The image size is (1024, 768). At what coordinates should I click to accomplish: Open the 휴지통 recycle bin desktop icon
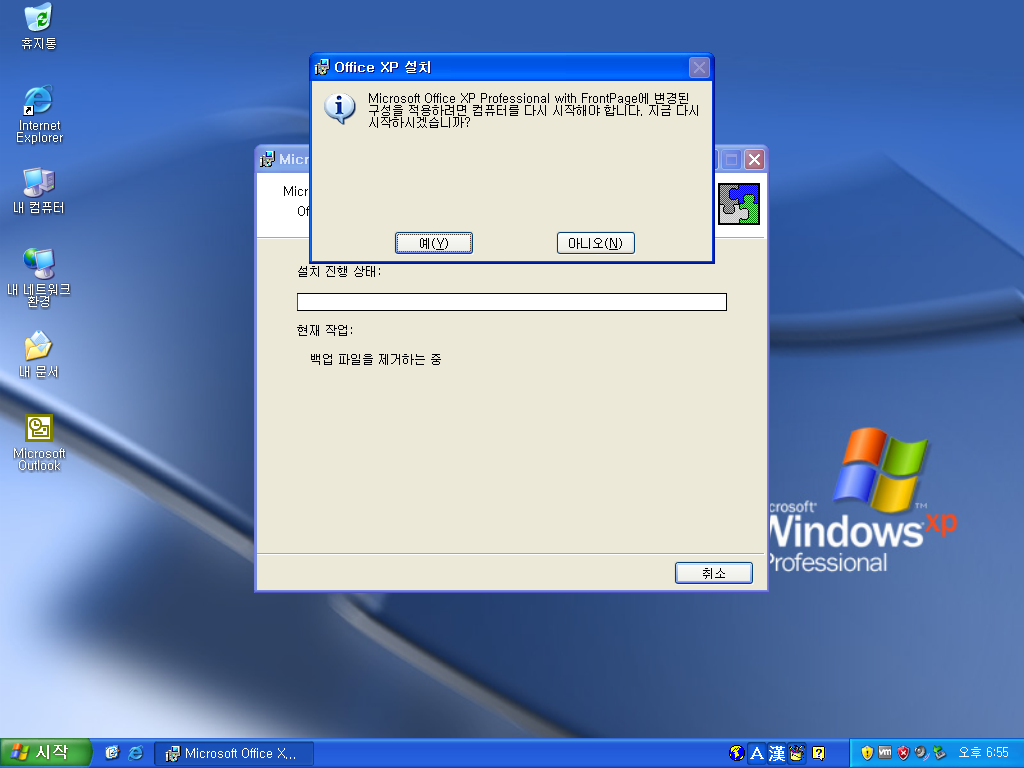[39, 27]
